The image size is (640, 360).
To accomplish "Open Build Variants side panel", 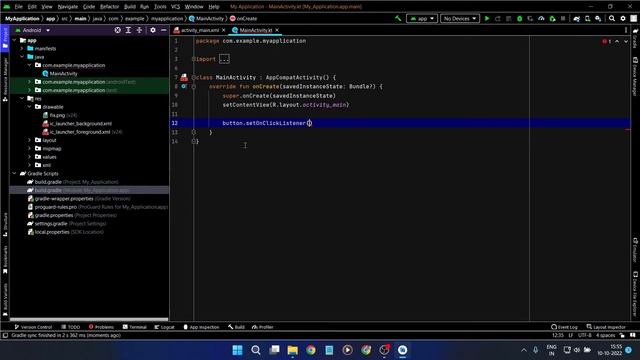I will tap(5, 299).
